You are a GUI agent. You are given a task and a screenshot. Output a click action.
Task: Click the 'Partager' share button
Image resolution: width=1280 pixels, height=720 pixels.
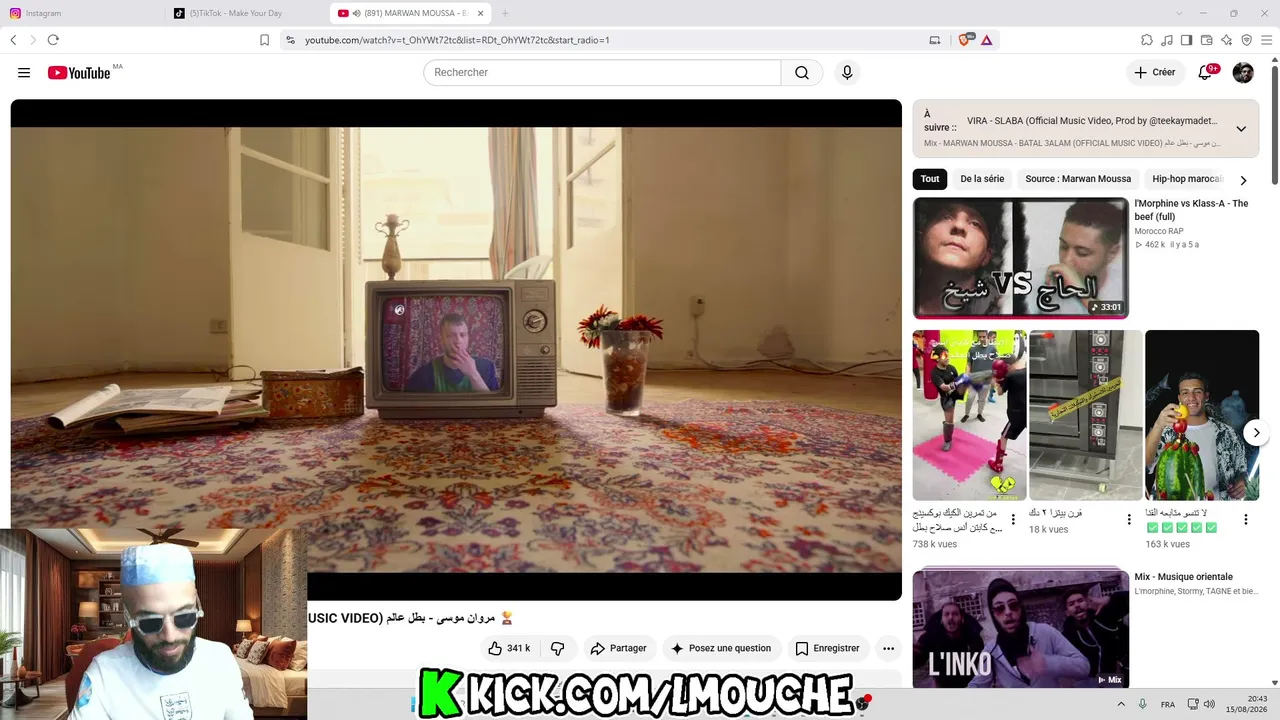618,648
